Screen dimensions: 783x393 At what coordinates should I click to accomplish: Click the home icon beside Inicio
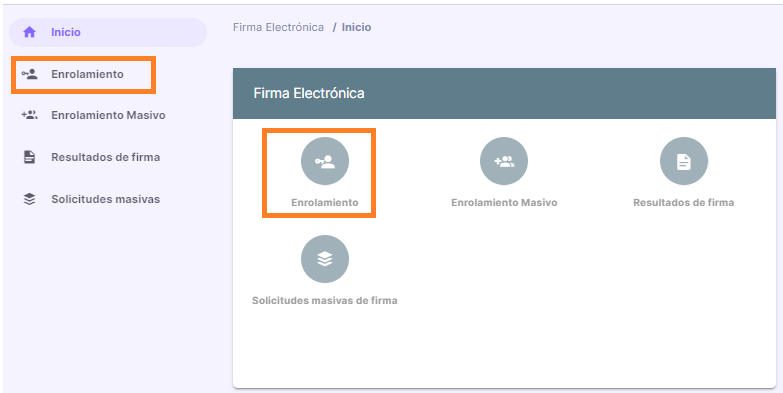pyautogui.click(x=30, y=32)
